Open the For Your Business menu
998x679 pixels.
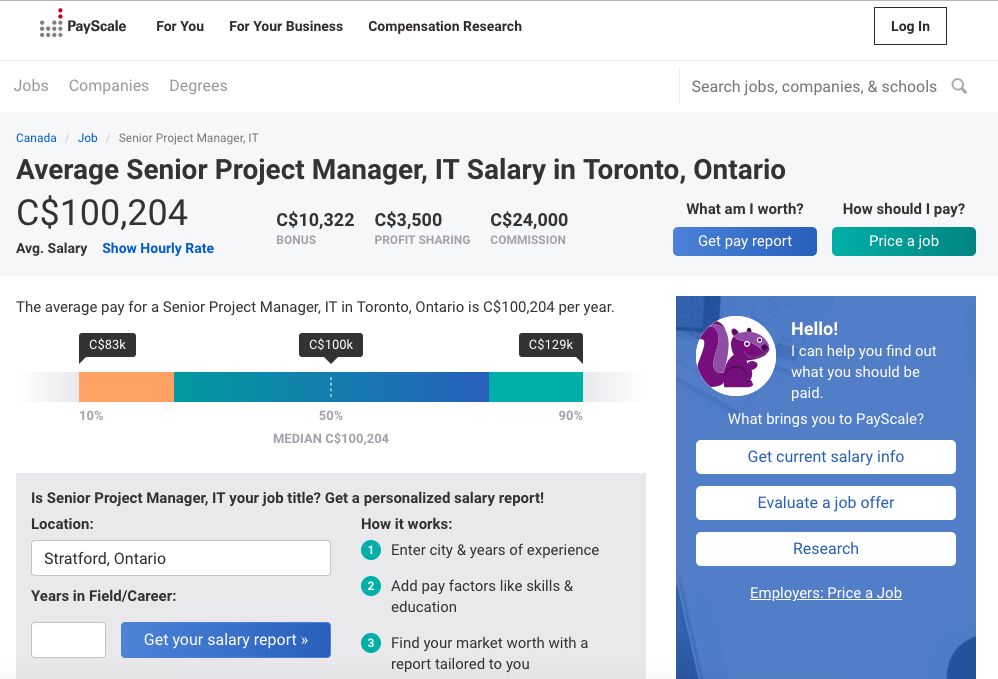pyautogui.click(x=286, y=27)
